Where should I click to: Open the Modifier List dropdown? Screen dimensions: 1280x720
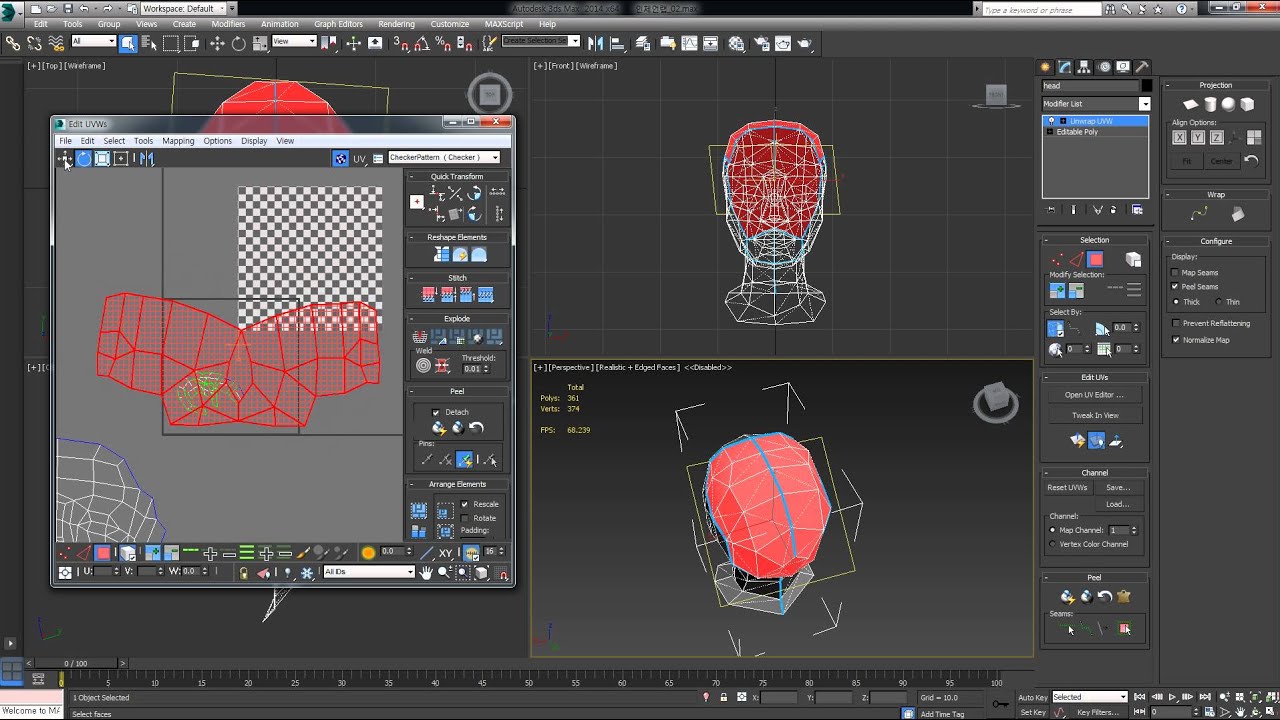pyautogui.click(x=1096, y=104)
